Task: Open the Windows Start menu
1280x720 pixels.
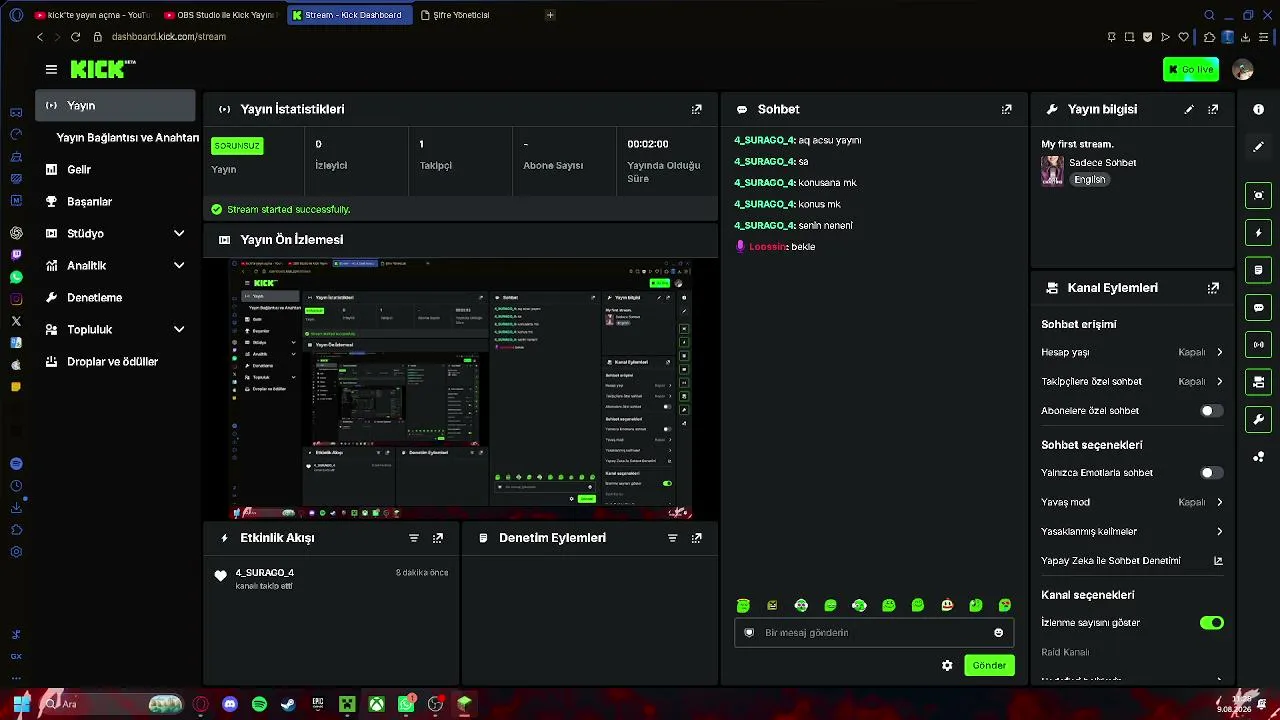Action: [x=21, y=704]
